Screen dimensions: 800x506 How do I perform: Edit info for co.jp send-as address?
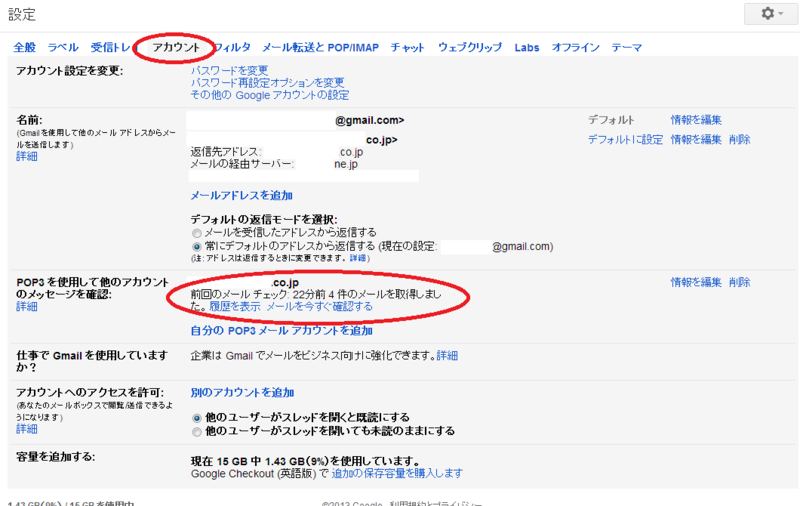click(x=696, y=139)
